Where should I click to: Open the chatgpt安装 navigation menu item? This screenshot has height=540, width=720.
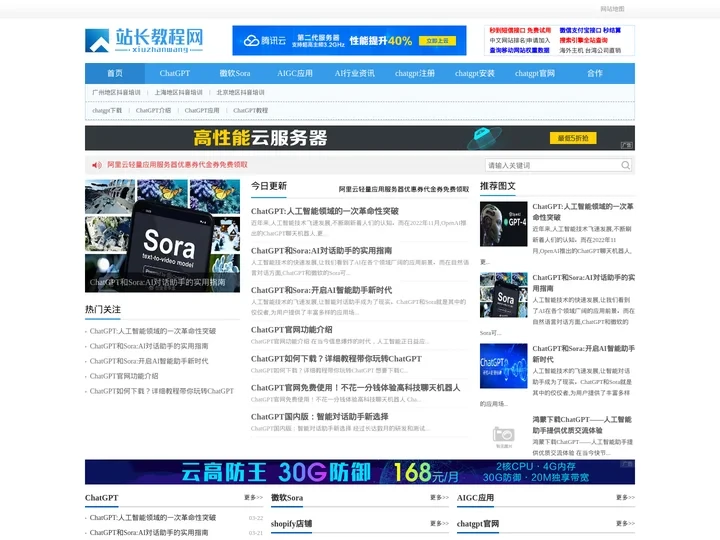(475, 73)
